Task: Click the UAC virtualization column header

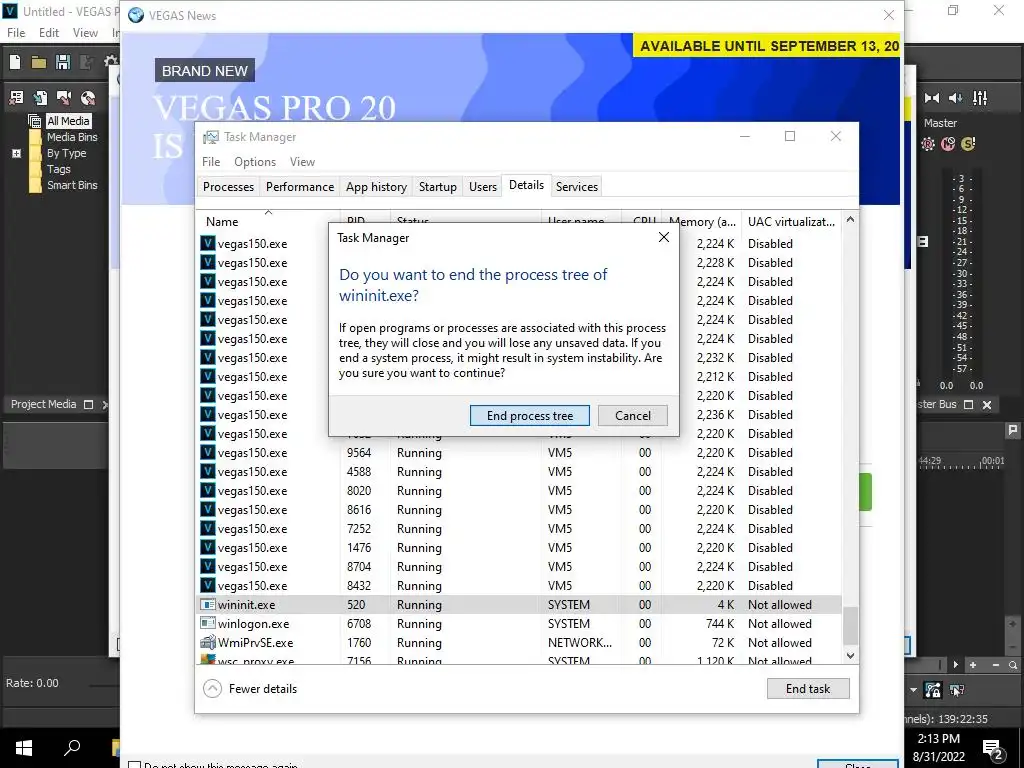Action: [791, 221]
